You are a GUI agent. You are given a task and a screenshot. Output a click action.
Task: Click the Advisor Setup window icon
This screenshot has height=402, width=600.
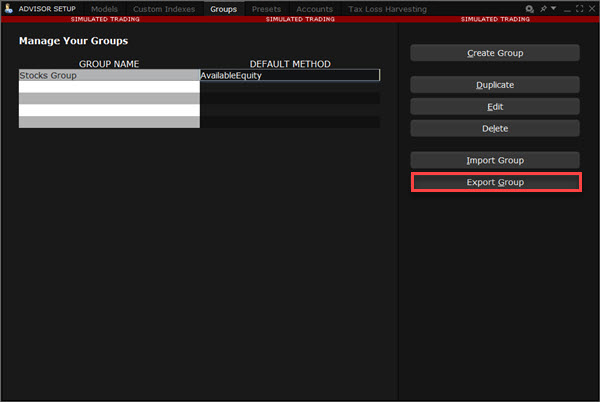[x=8, y=8]
